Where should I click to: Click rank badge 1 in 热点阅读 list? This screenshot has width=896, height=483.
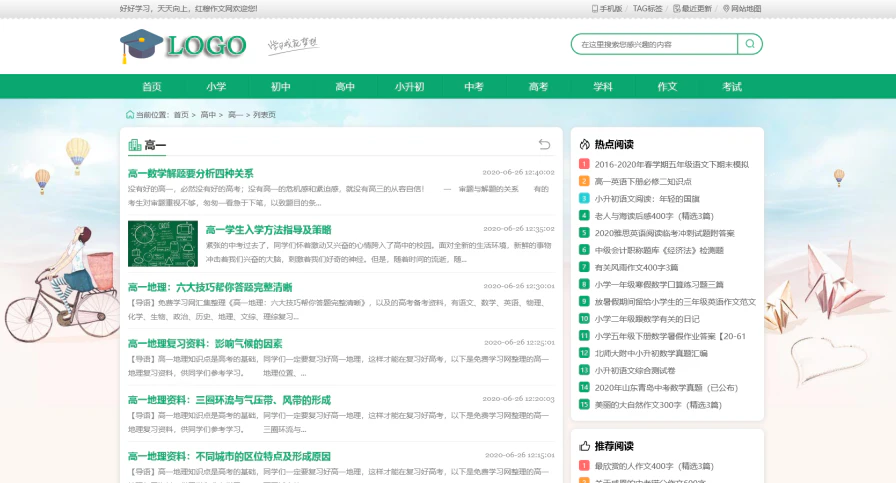click(584, 164)
